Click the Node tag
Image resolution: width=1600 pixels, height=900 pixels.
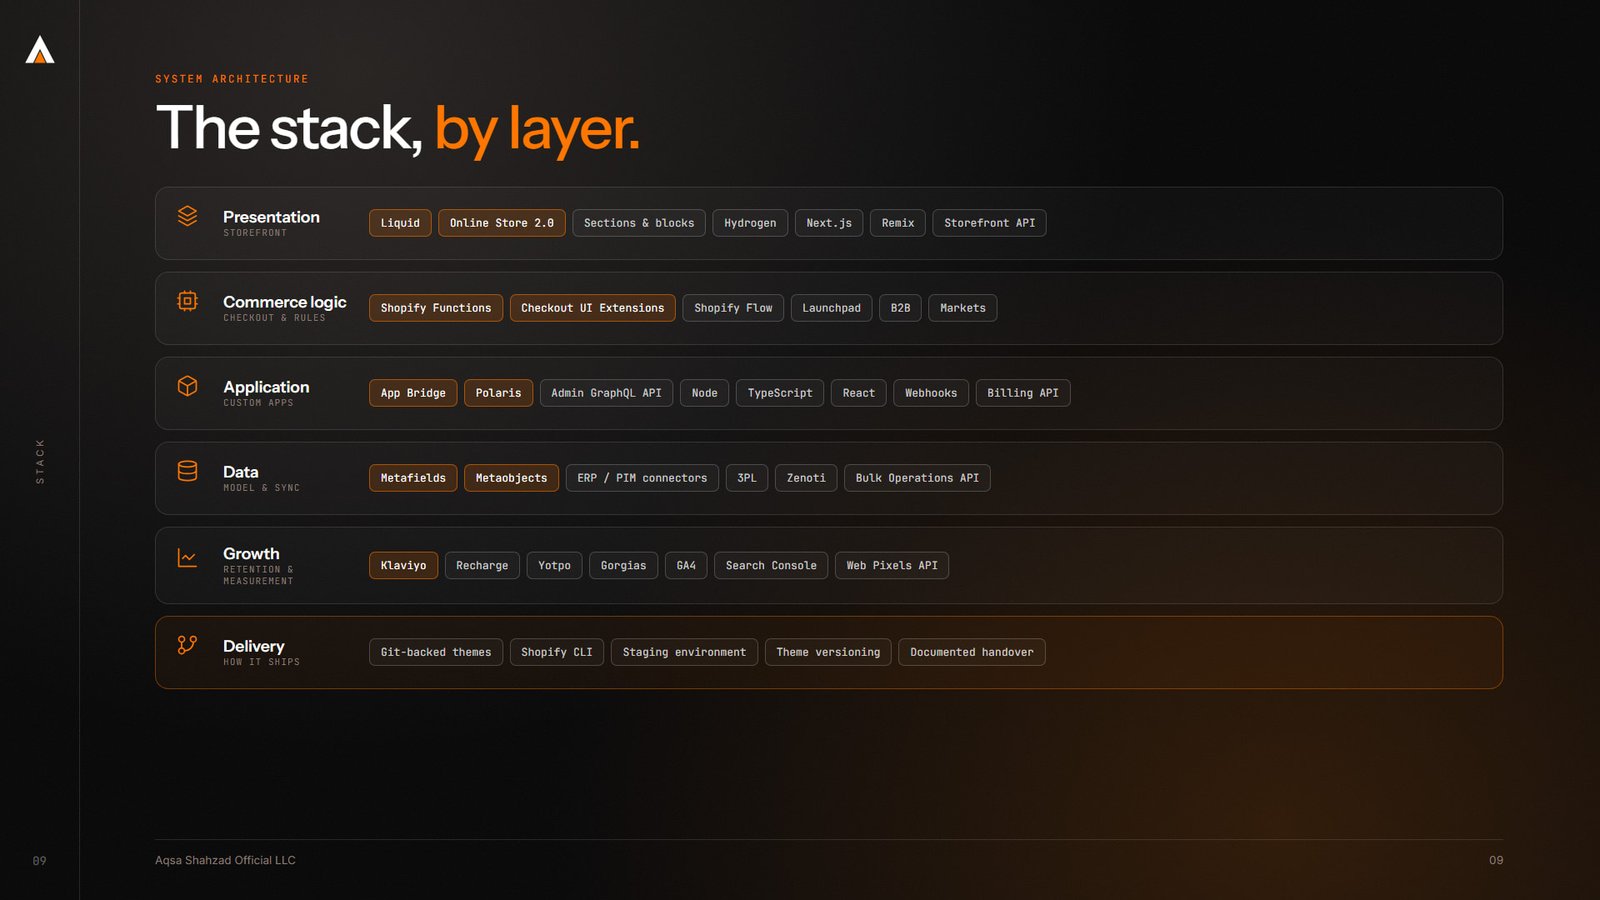[705, 393]
